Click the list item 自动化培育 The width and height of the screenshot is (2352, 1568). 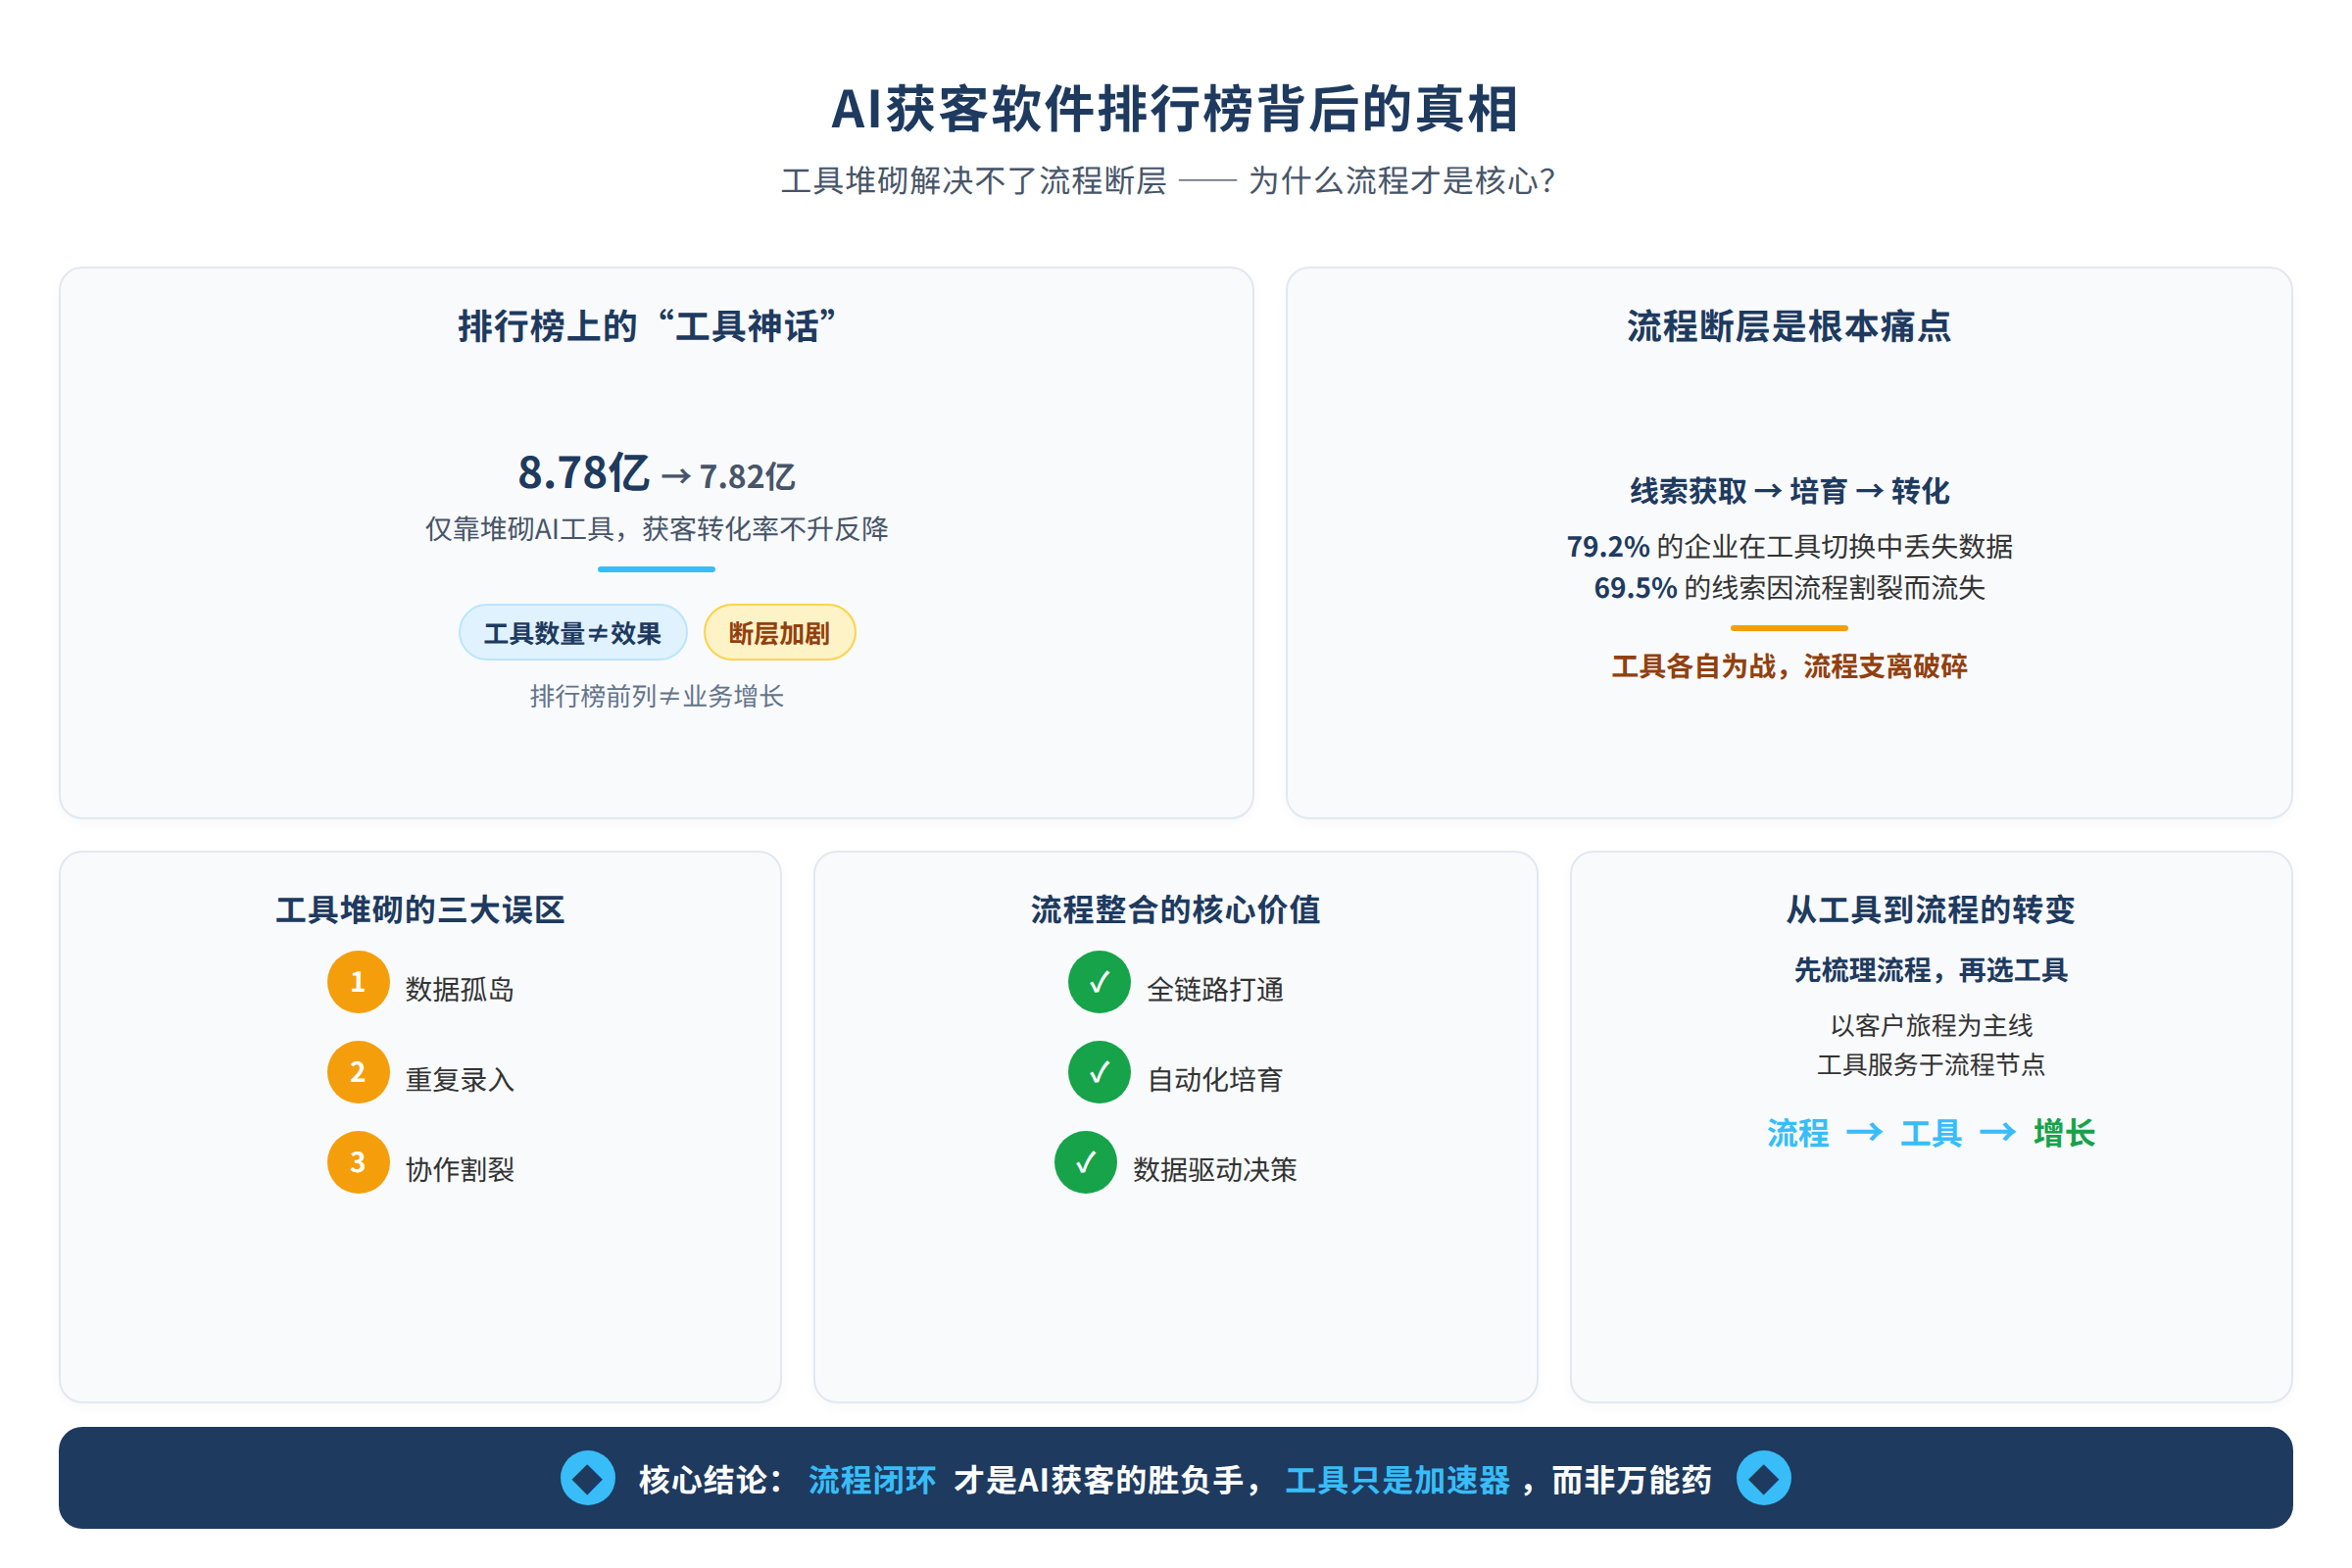[1215, 1079]
